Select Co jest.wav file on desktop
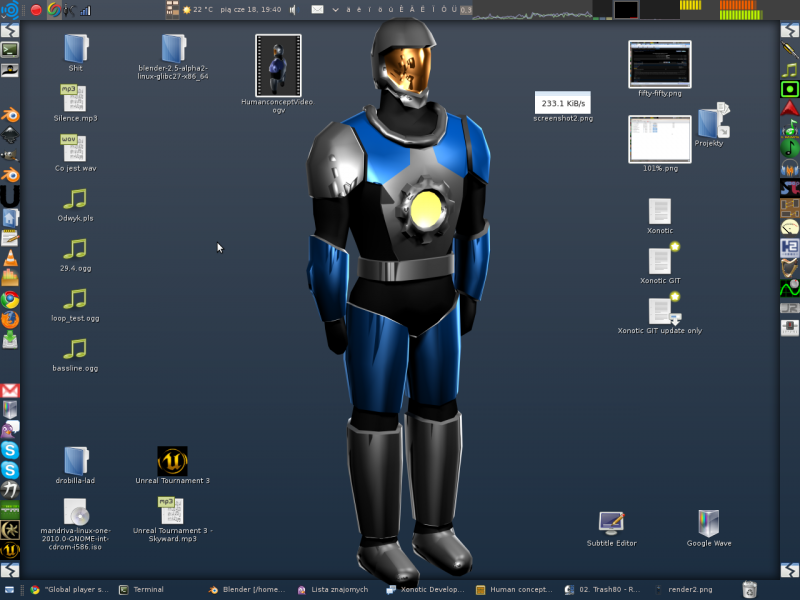Viewport: 800px width, 600px height. click(x=76, y=153)
